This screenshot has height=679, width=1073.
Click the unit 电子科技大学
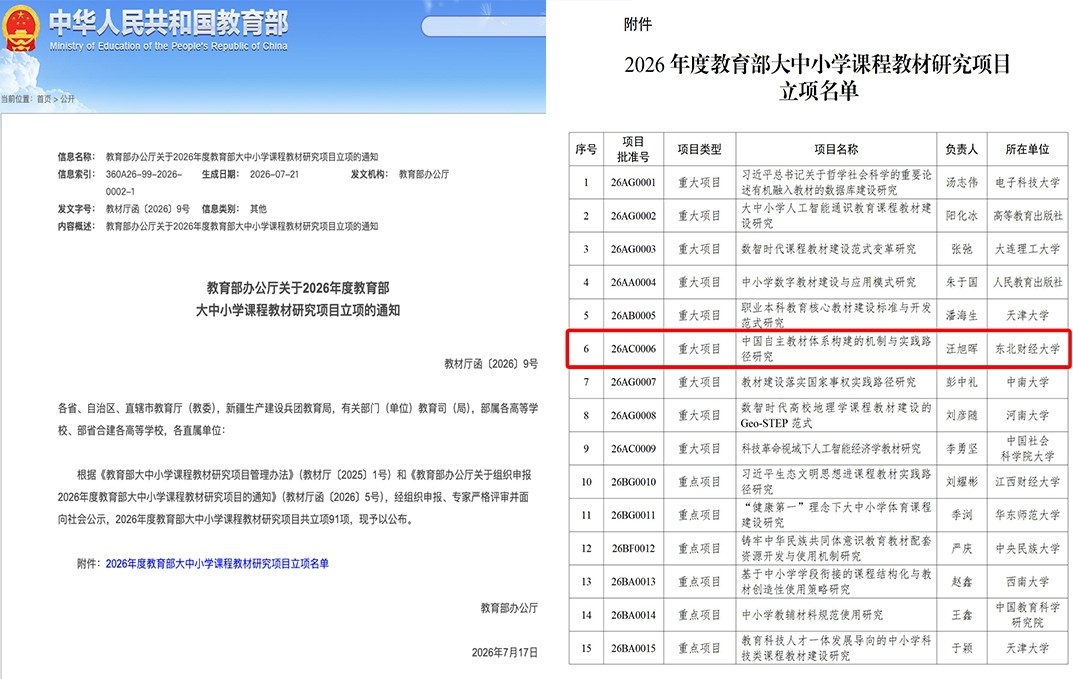(1027, 183)
